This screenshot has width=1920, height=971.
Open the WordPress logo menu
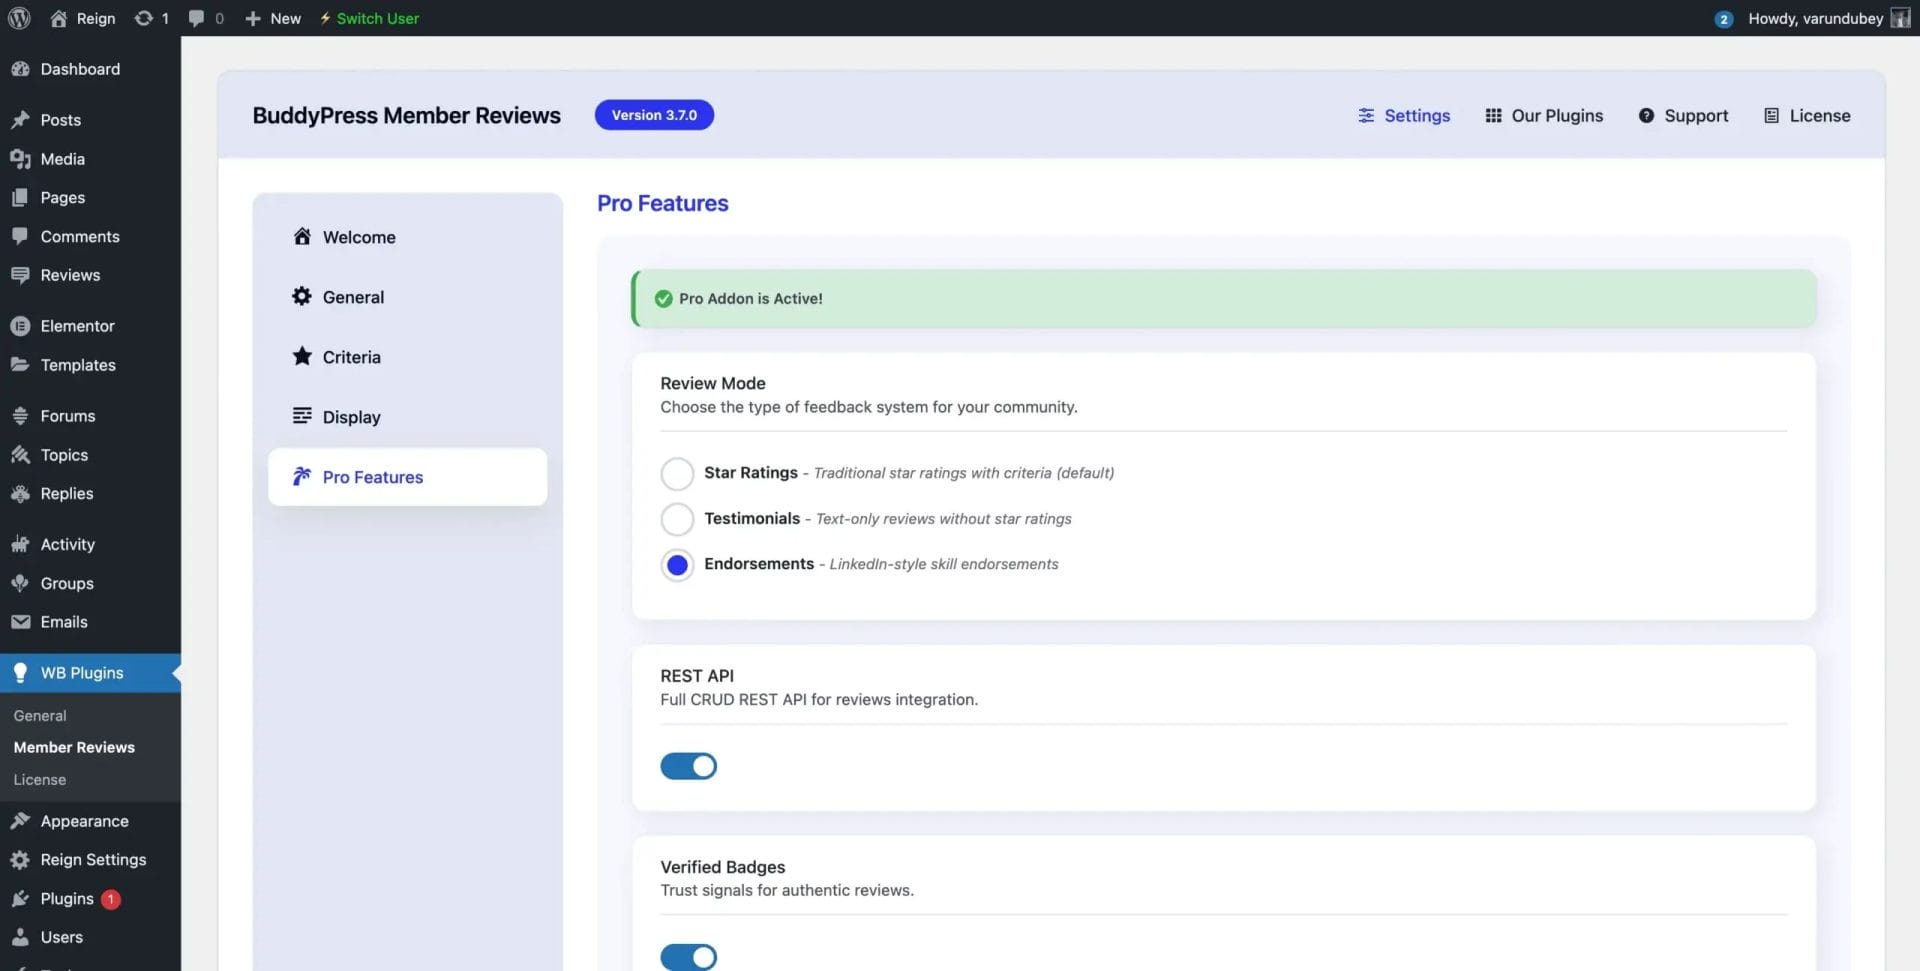(19, 18)
